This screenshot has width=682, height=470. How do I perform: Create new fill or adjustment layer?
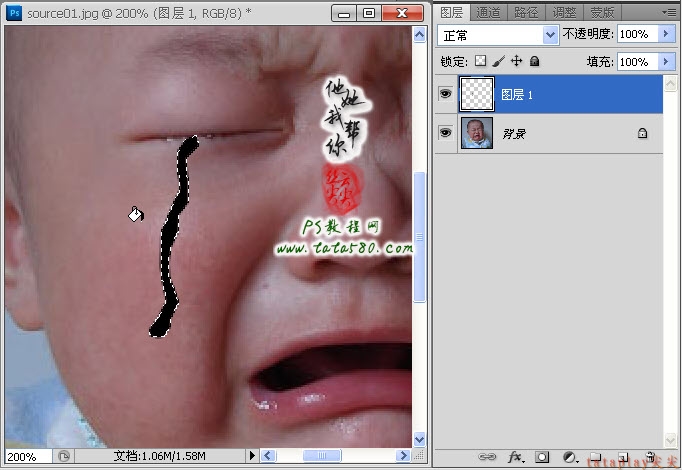coord(570,457)
